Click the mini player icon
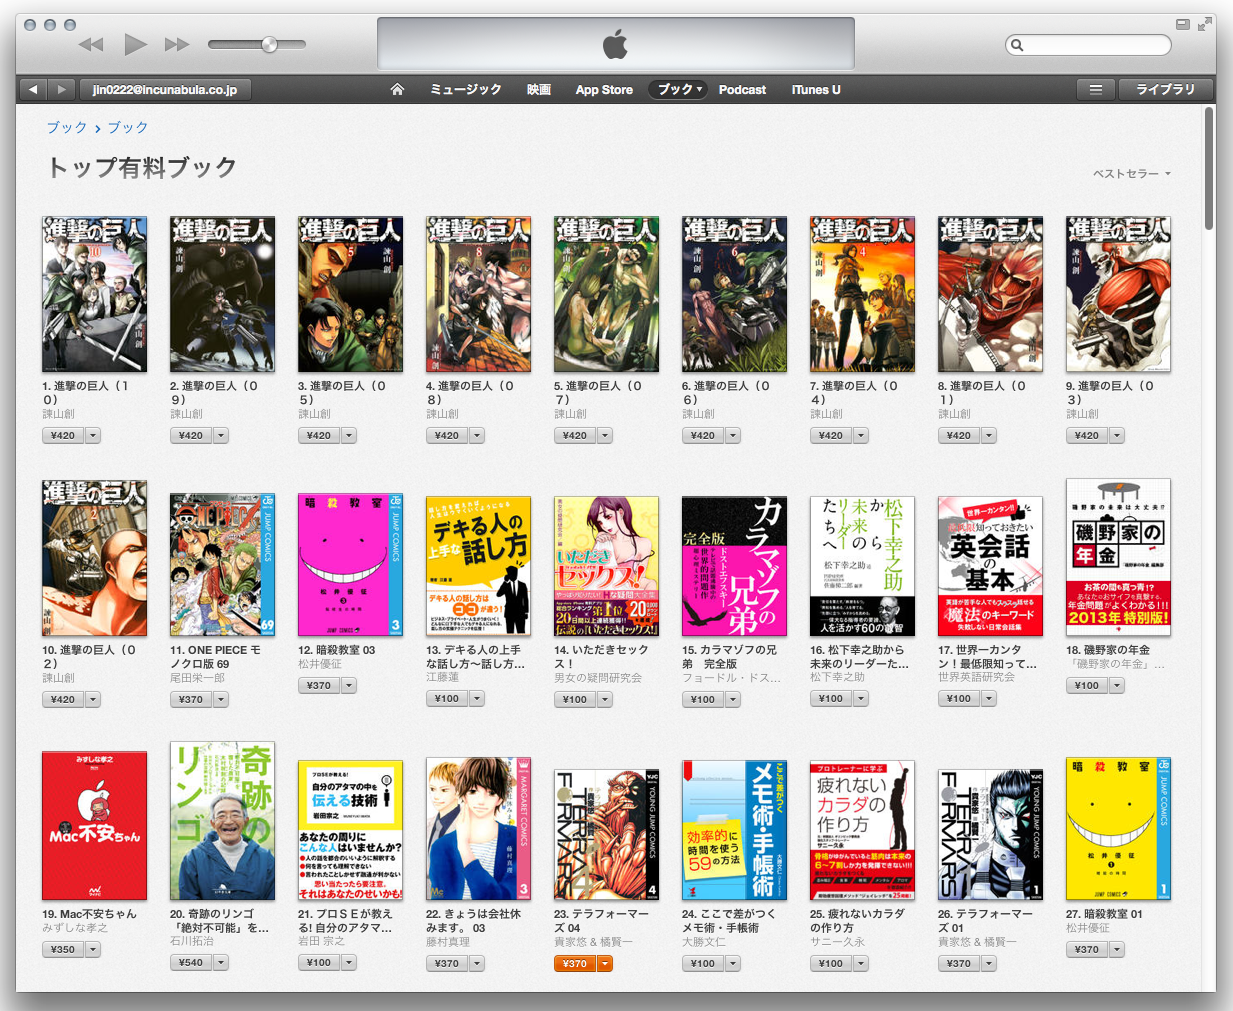 click(1182, 24)
